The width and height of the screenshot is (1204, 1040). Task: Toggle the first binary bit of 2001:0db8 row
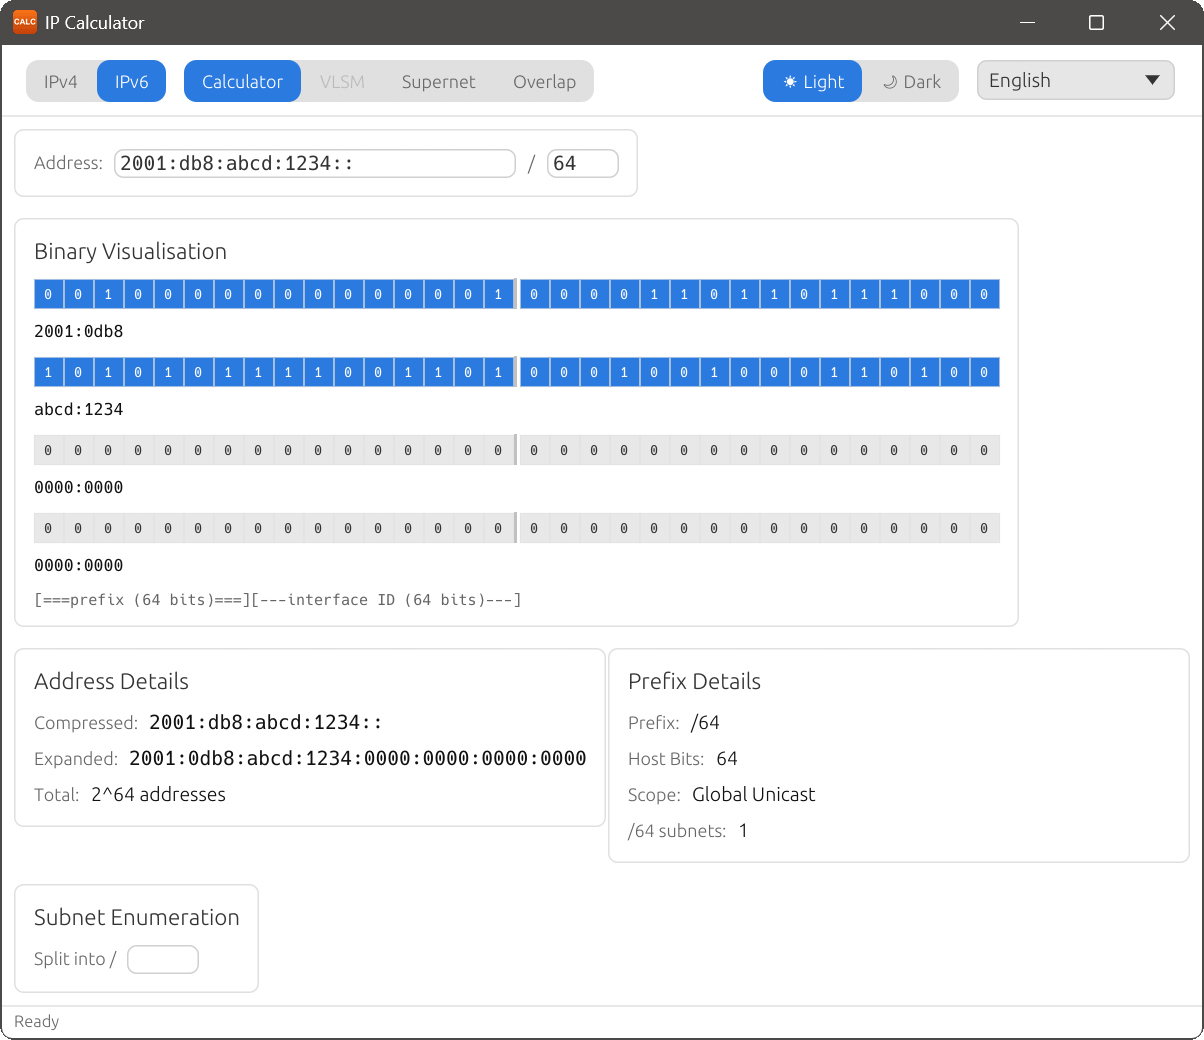(x=48, y=294)
